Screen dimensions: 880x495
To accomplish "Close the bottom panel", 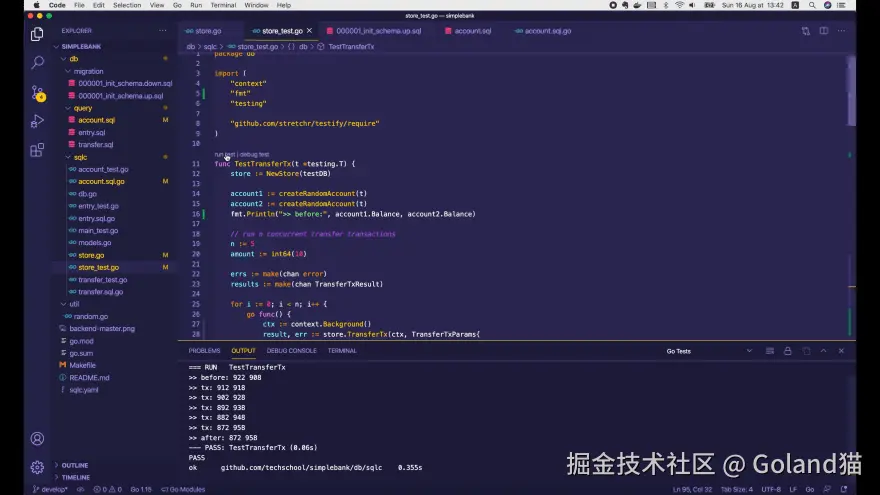I will point(841,351).
